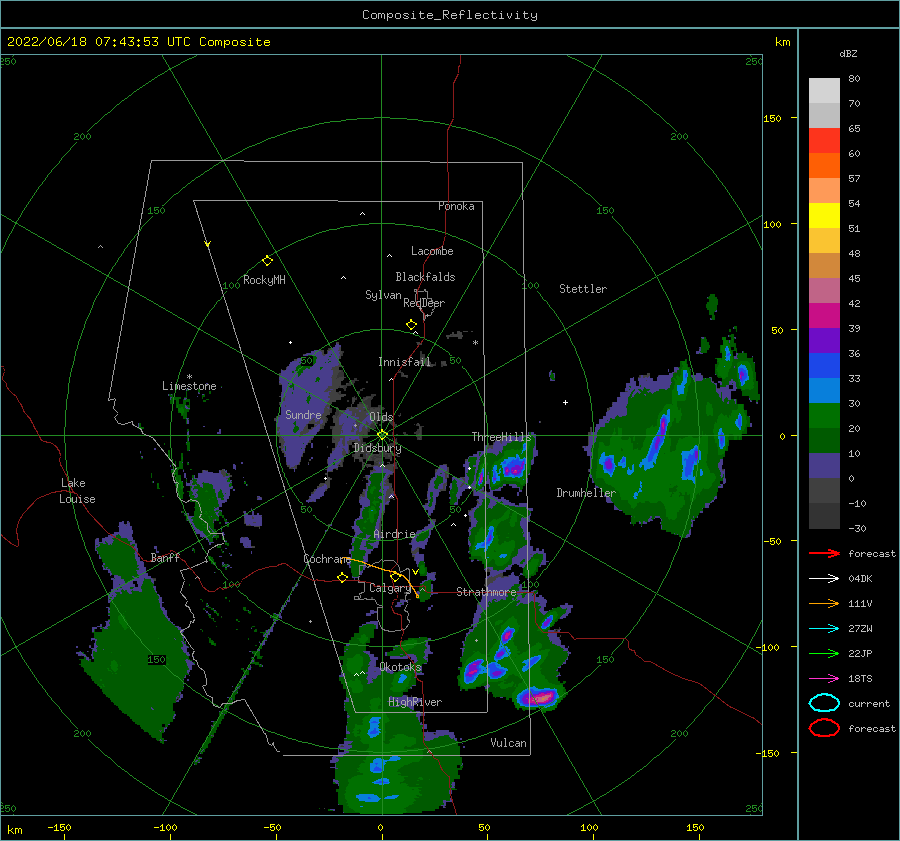Click the Lacombe city label
The image size is (900, 841).
click(x=432, y=251)
